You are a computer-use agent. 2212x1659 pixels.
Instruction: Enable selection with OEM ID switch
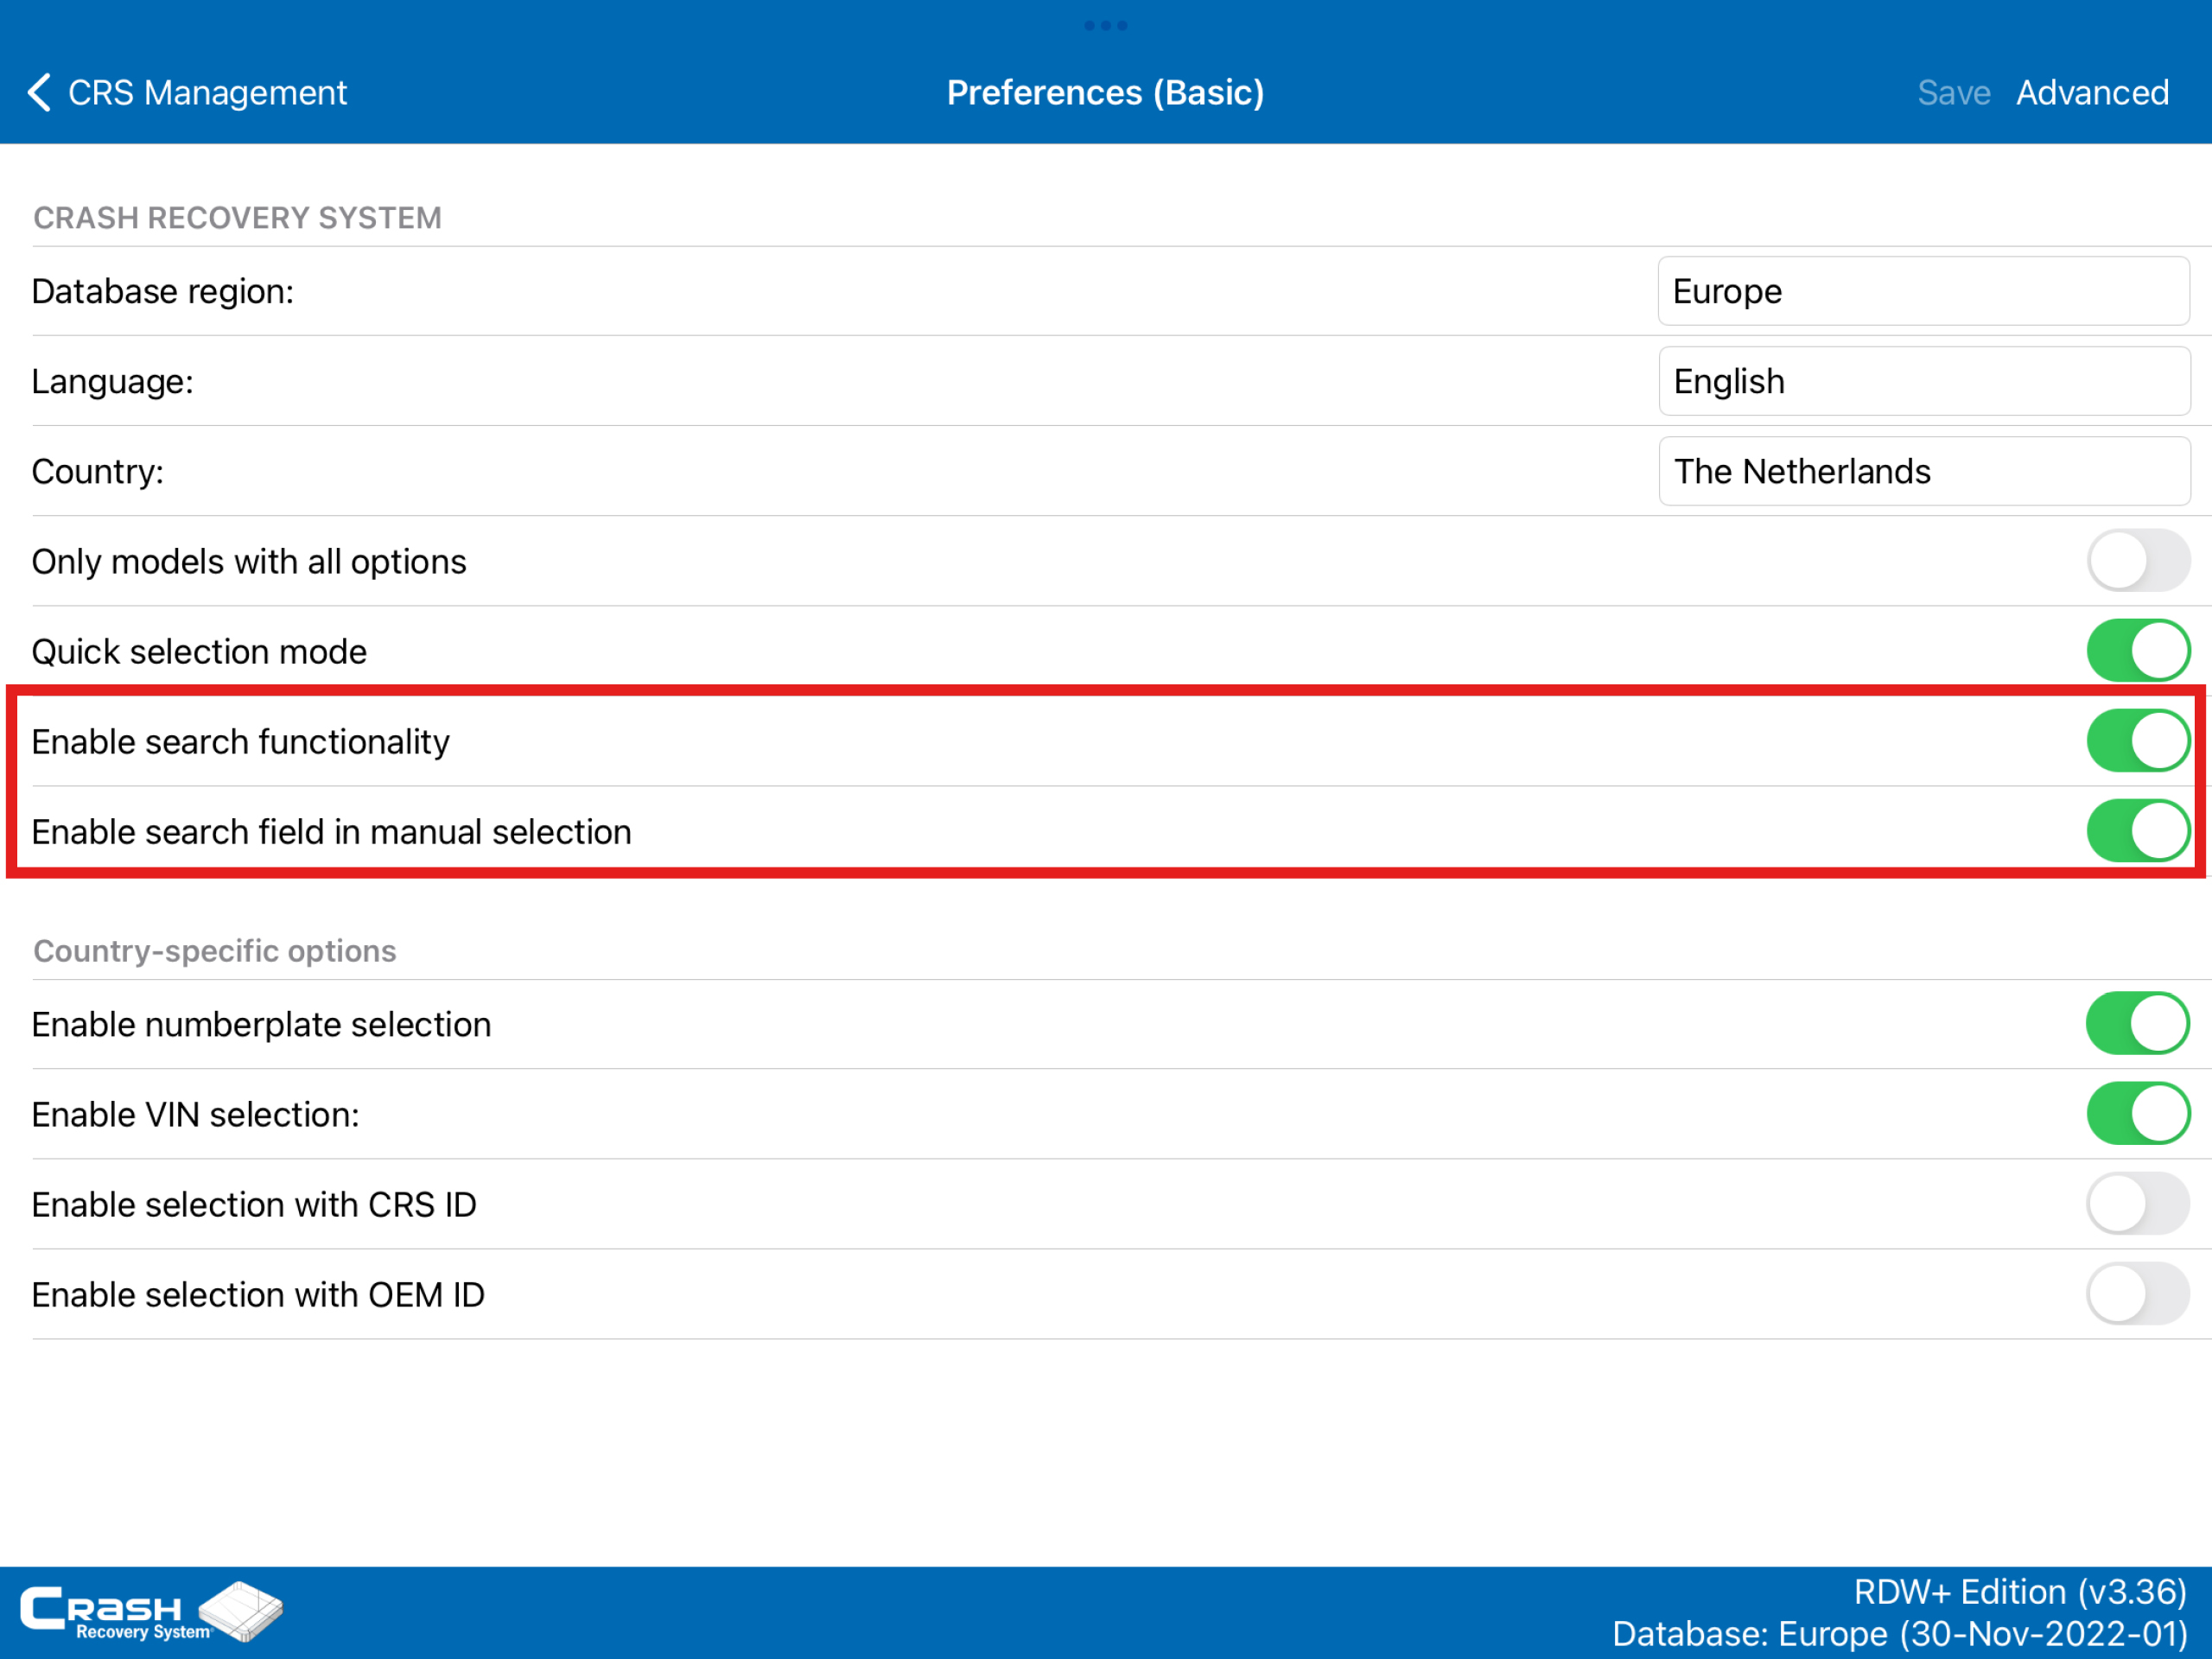coord(2137,1294)
